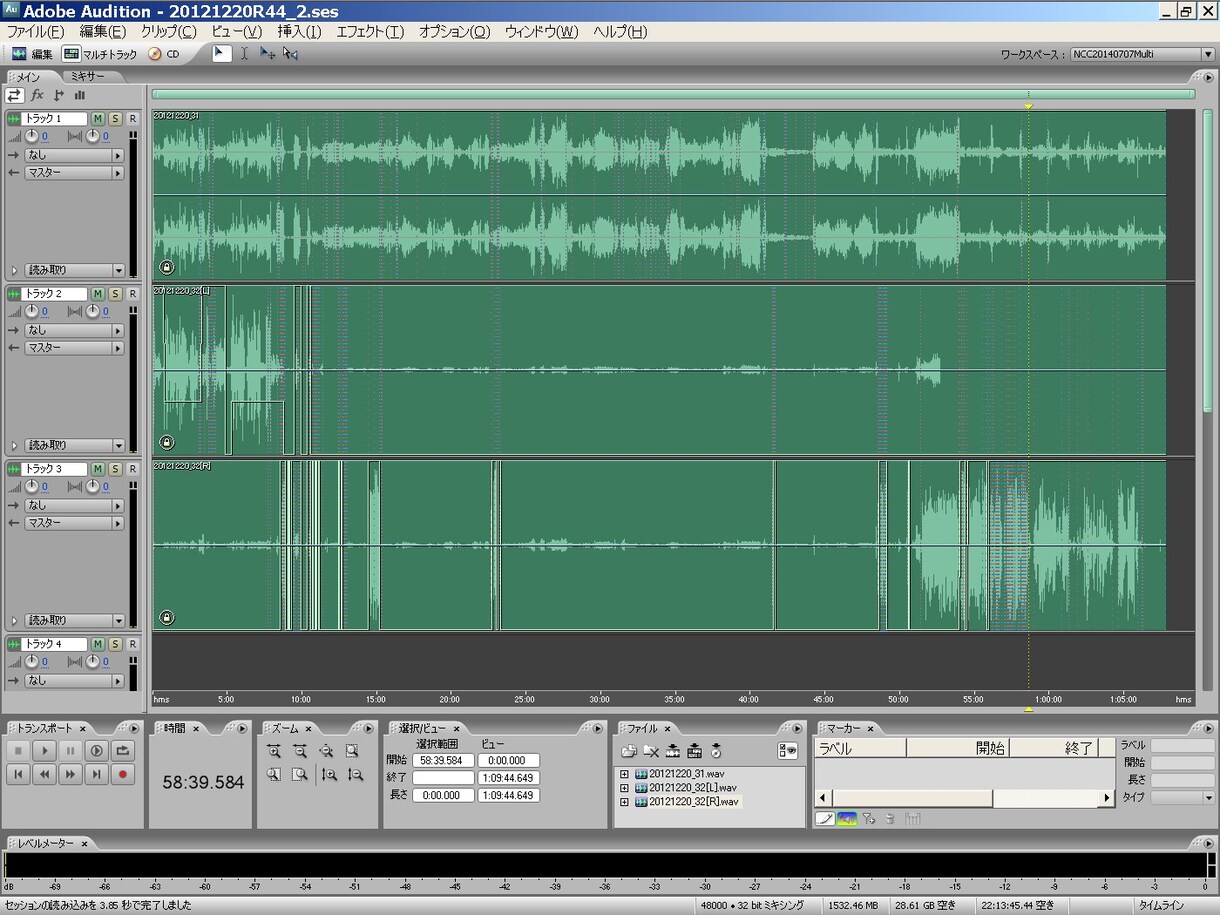
Task: Show the EQ track controls
Action: point(79,95)
